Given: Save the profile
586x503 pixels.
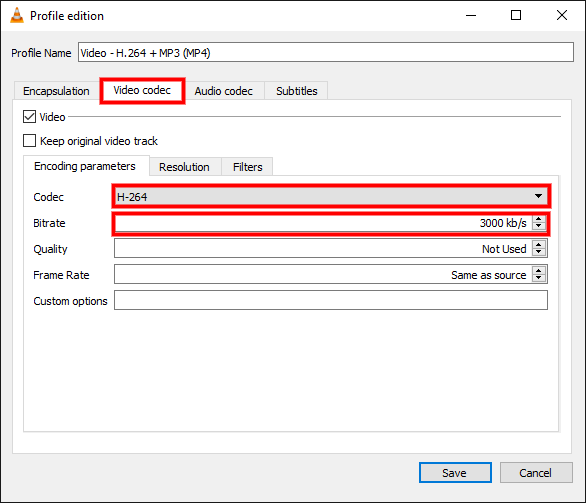Looking at the screenshot, I should point(455,473).
